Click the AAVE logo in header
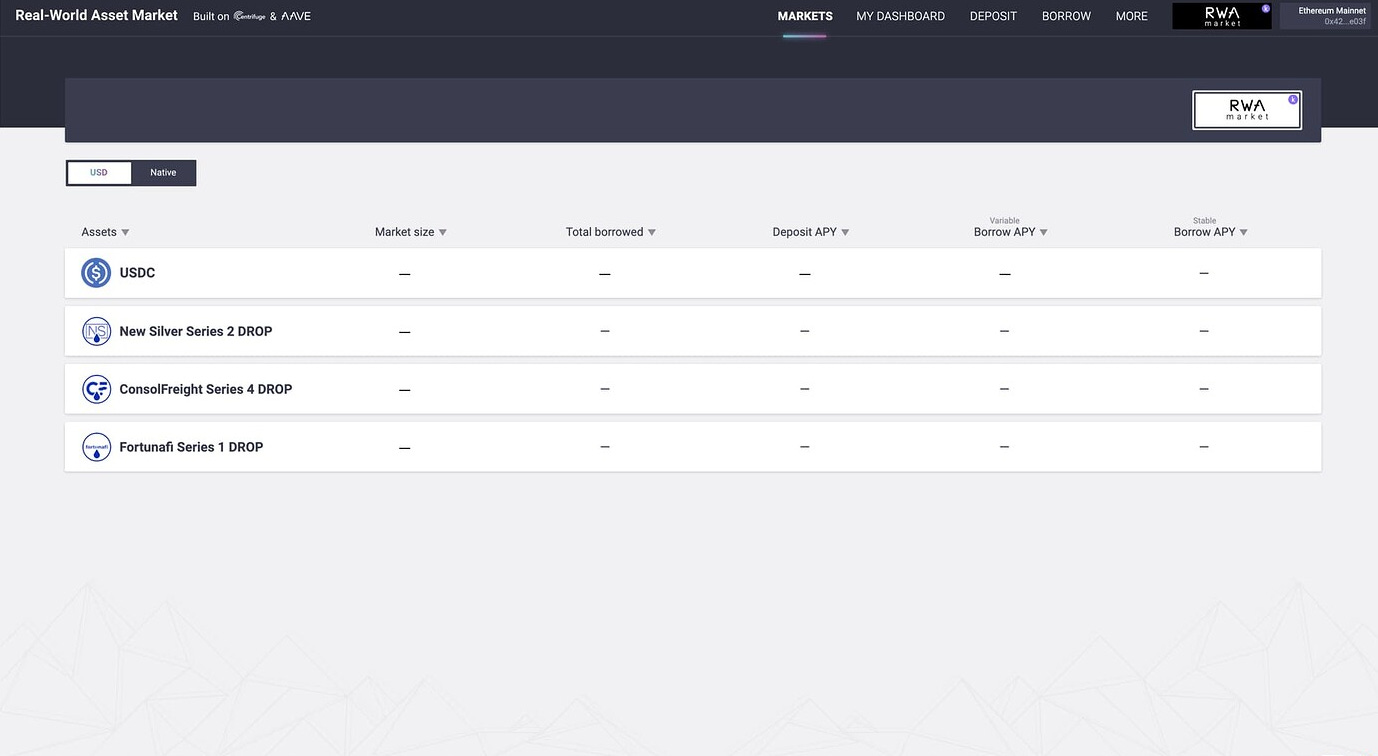This screenshot has width=1378, height=756. pos(296,16)
